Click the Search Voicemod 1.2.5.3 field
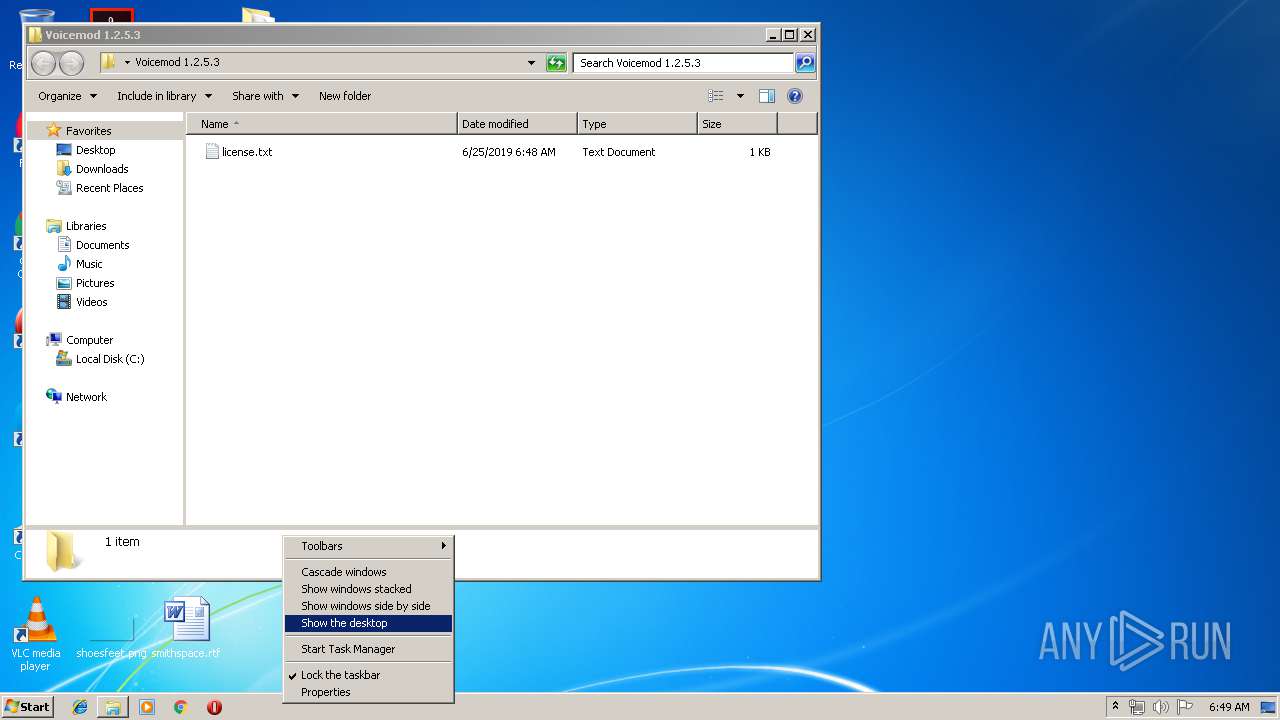 684,63
